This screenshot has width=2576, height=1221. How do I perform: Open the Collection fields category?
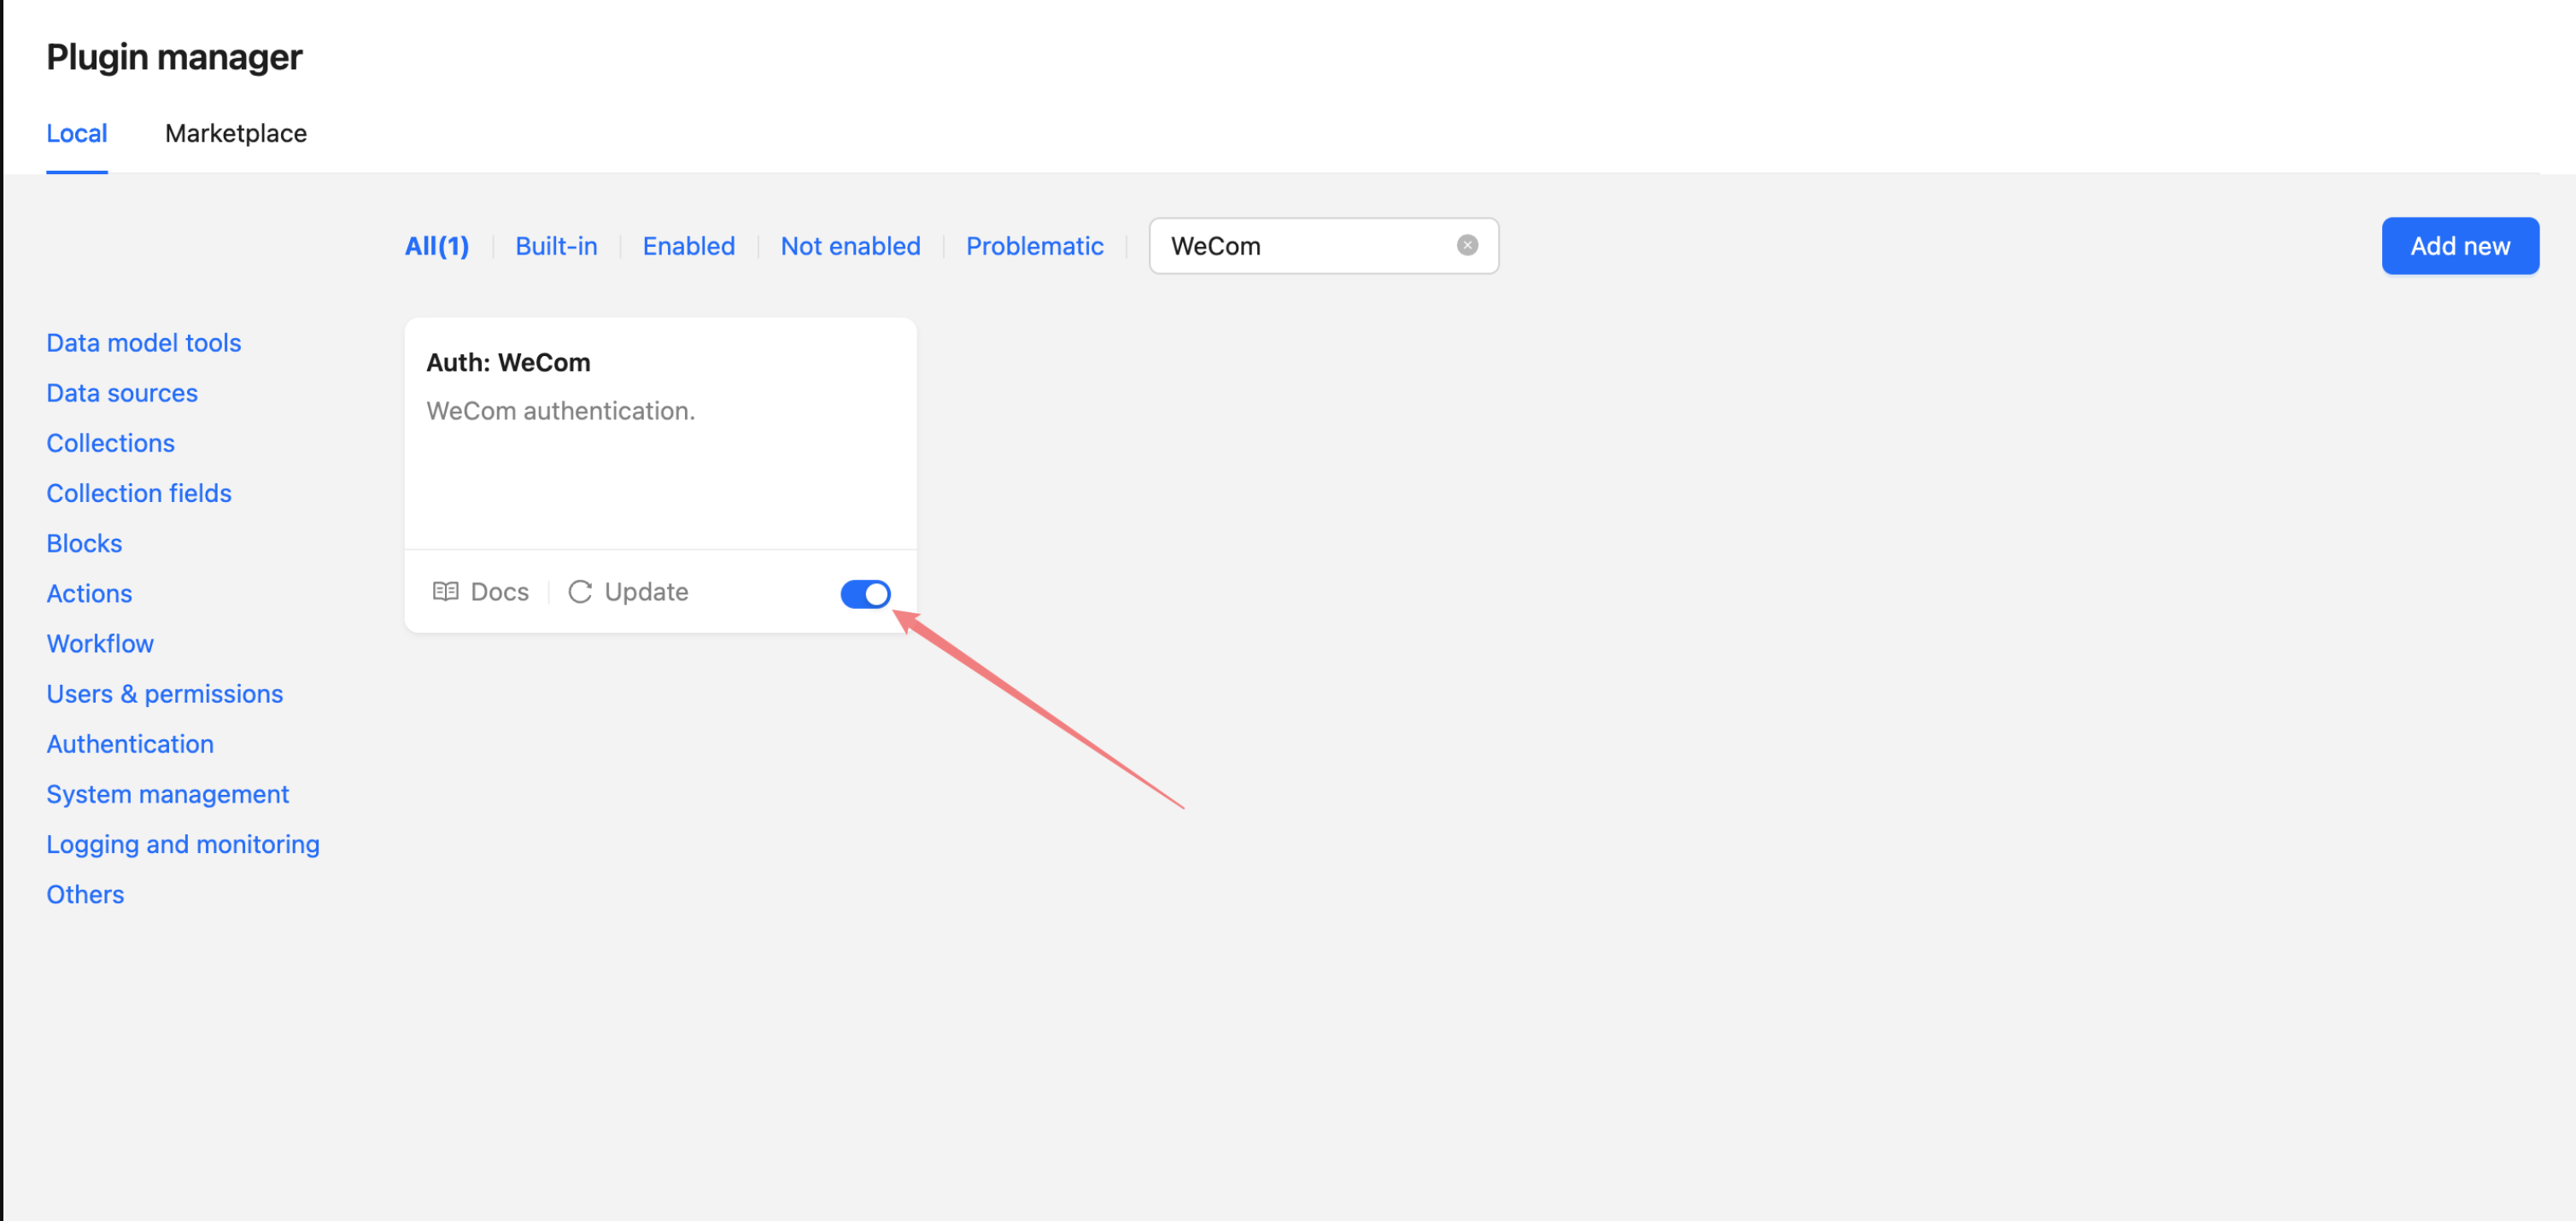pos(139,493)
